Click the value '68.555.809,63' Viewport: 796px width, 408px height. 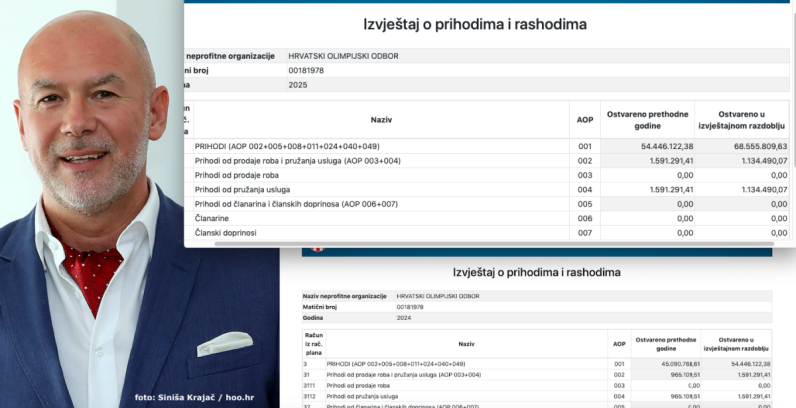tap(760, 146)
